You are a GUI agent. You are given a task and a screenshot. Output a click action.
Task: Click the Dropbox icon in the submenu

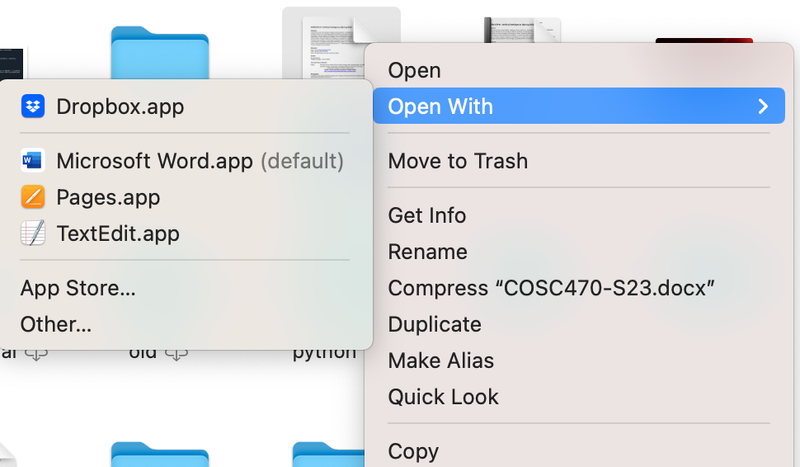pyautogui.click(x=33, y=106)
